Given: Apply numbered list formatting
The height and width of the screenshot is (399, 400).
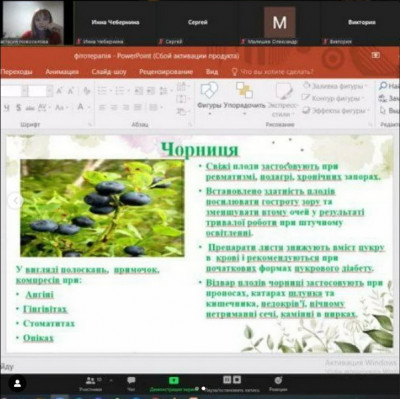Looking at the screenshot, I should (x=121, y=91).
